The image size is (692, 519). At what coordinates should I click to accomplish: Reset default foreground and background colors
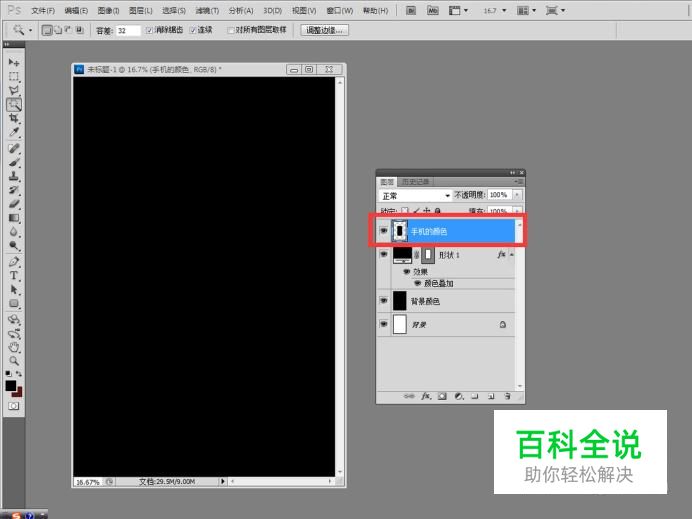[8, 374]
